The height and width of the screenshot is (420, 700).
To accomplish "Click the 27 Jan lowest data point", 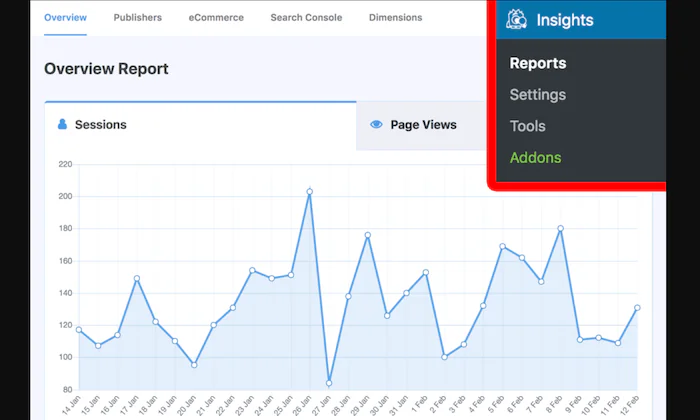I will click(329, 383).
